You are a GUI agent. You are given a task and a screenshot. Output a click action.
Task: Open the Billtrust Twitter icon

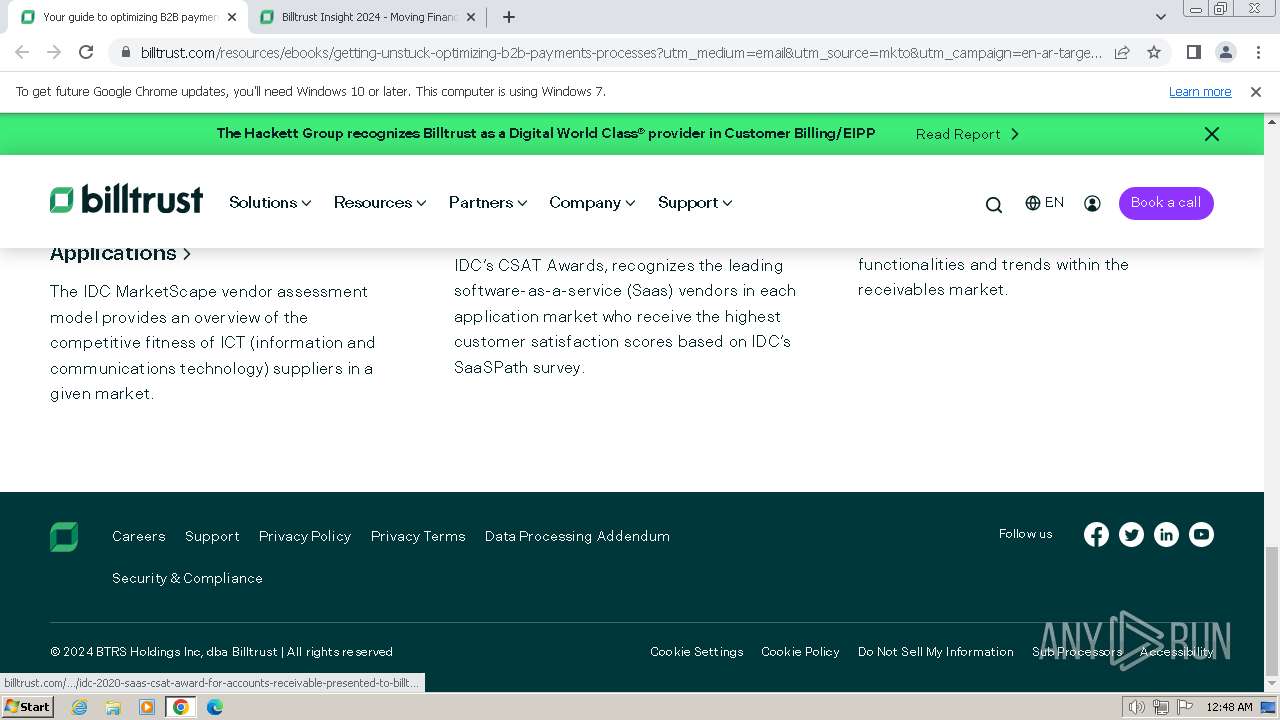pyautogui.click(x=1131, y=535)
